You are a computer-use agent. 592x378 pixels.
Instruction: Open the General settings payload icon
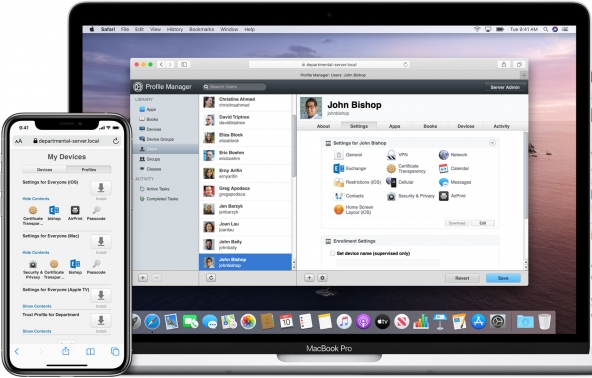[339, 155]
